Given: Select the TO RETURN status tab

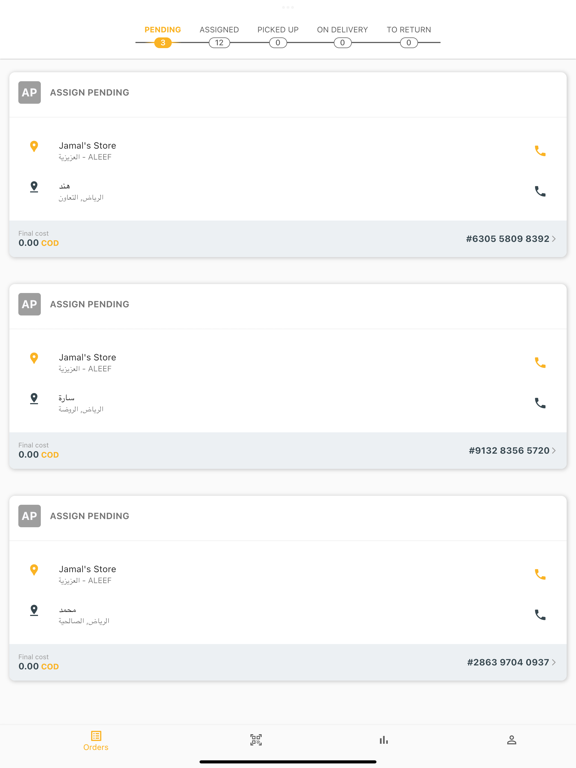Looking at the screenshot, I should 408,29.
